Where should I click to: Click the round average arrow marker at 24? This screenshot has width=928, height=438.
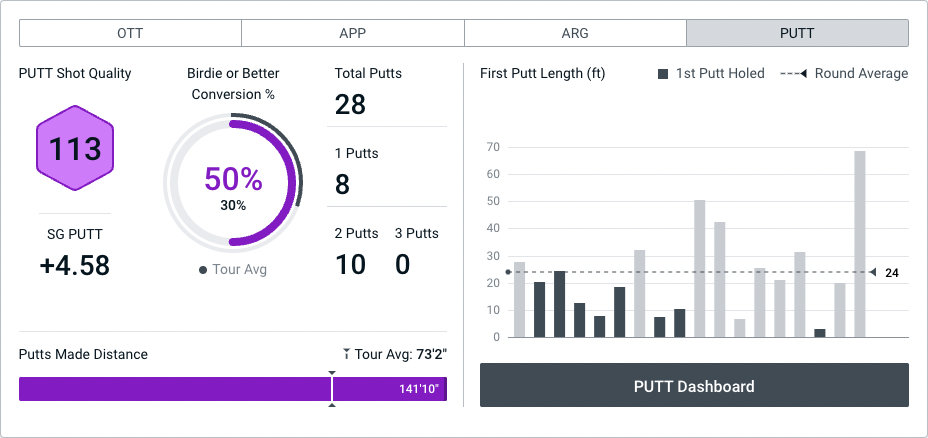(873, 272)
